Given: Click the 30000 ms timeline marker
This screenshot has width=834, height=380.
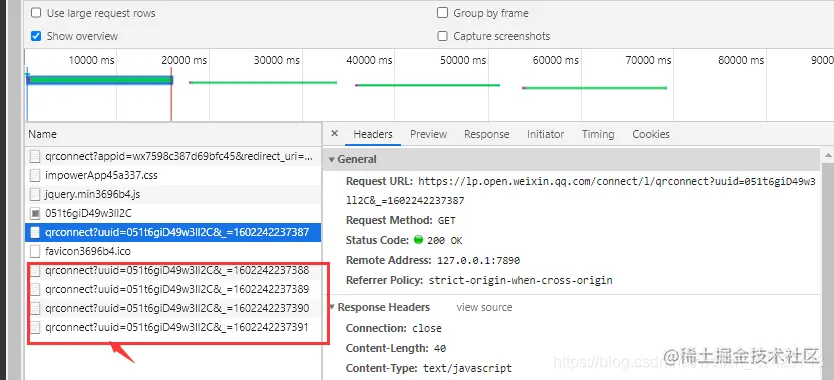Looking at the screenshot, I should point(277,60).
